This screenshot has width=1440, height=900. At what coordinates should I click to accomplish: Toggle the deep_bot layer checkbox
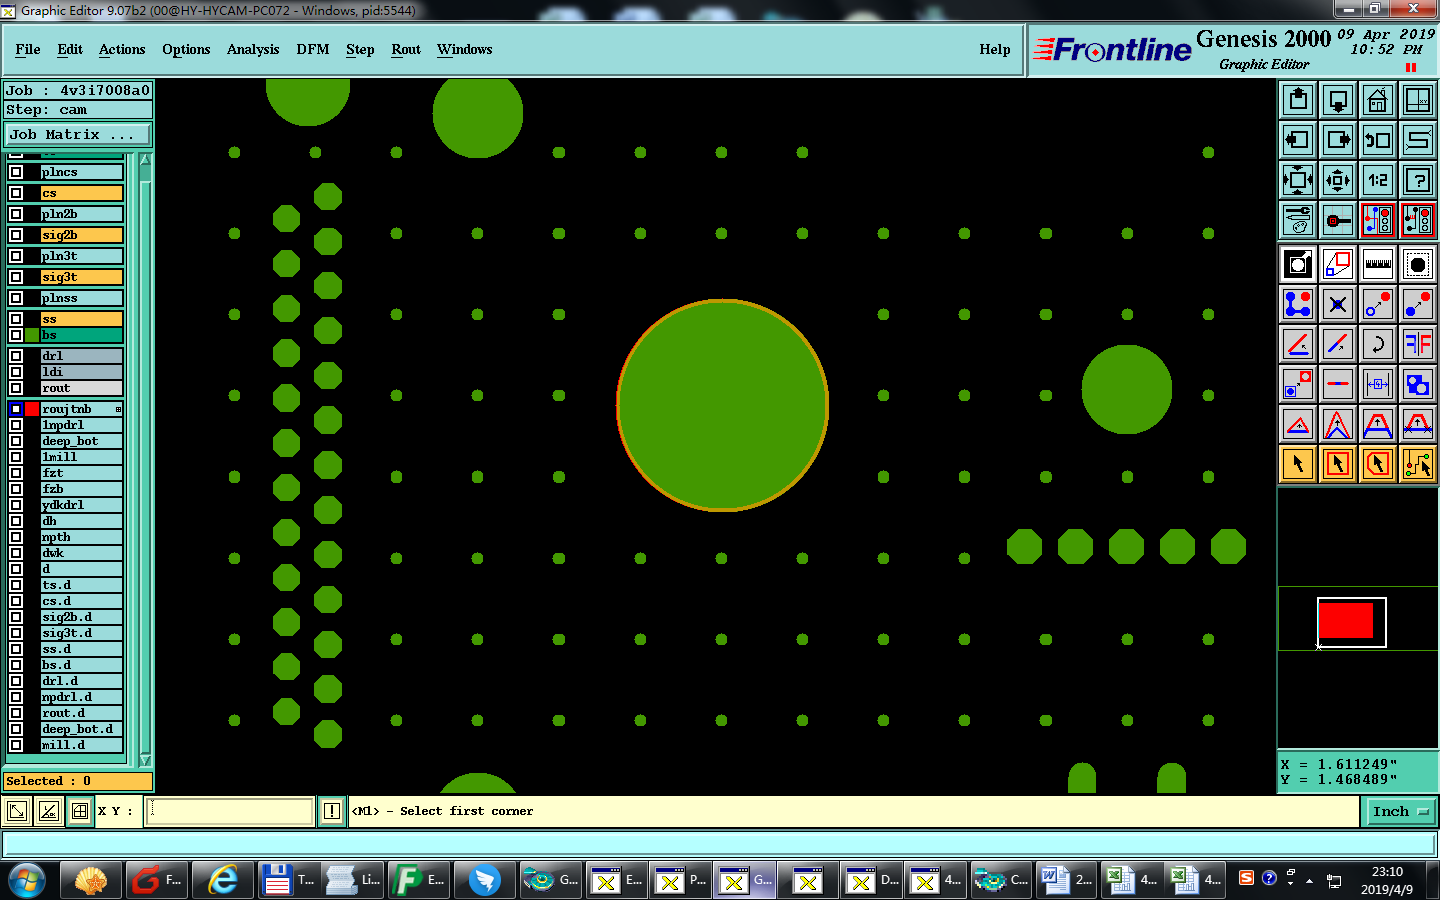pyautogui.click(x=16, y=441)
